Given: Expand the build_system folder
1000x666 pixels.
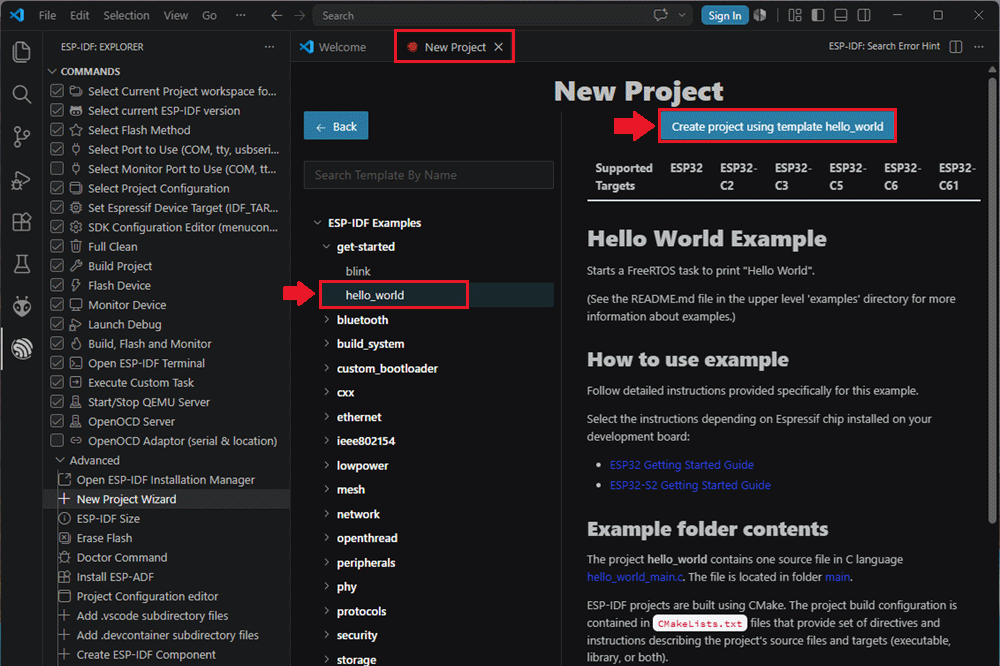Looking at the screenshot, I should (x=327, y=344).
